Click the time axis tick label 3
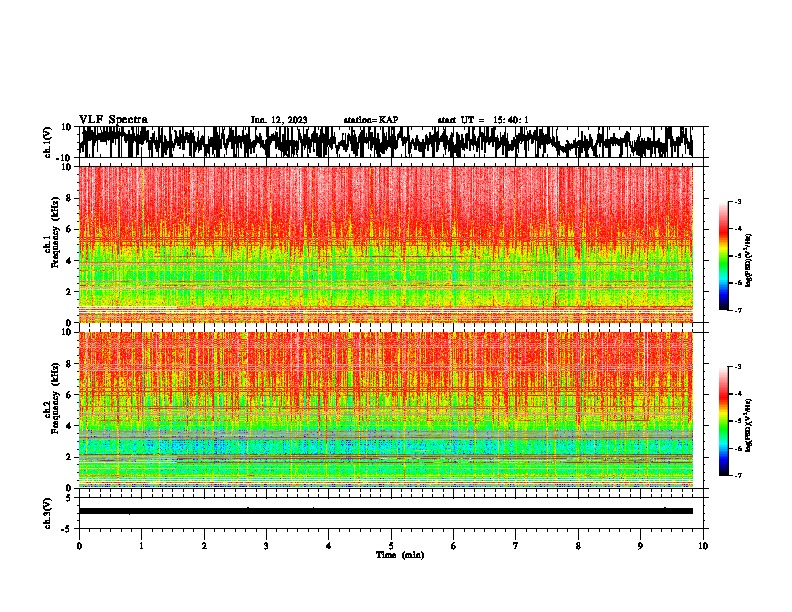Image resolution: width=792 pixels, height=612 pixels. tap(266, 546)
